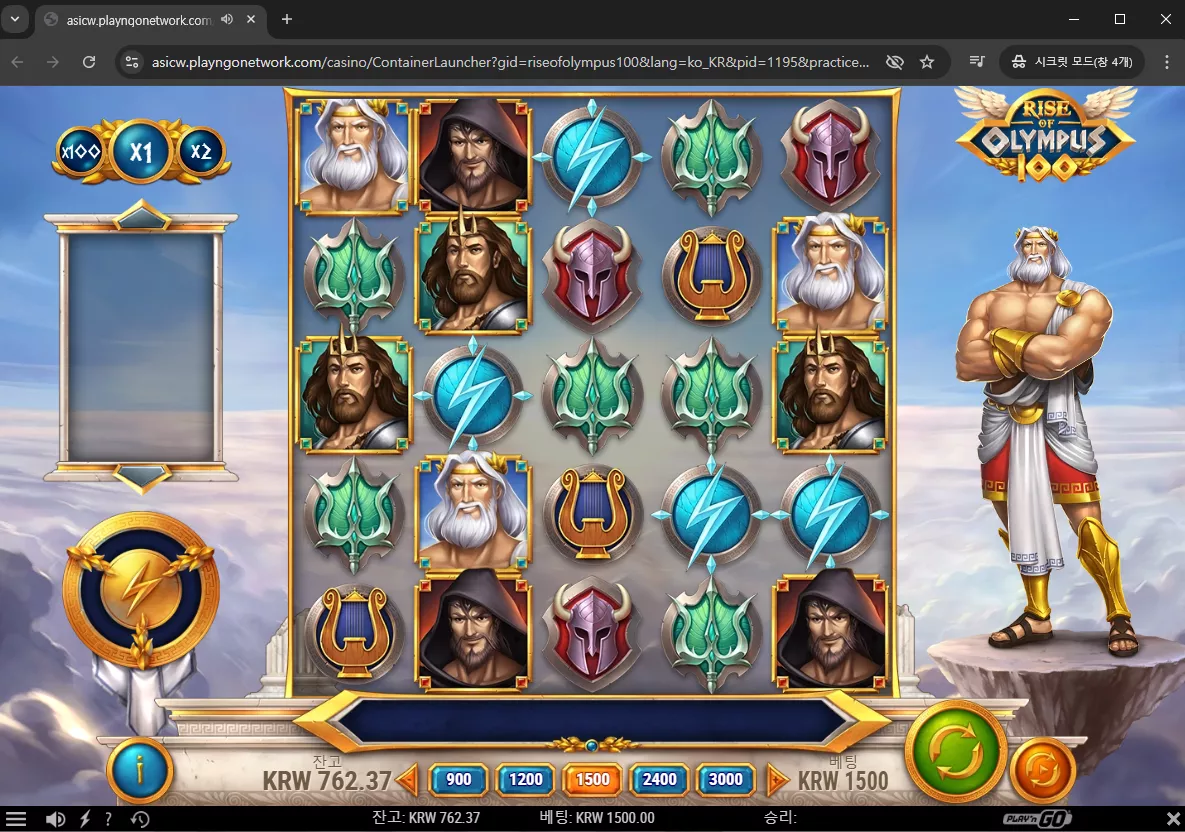Click the harp symbol in the second row

(x=710, y=275)
